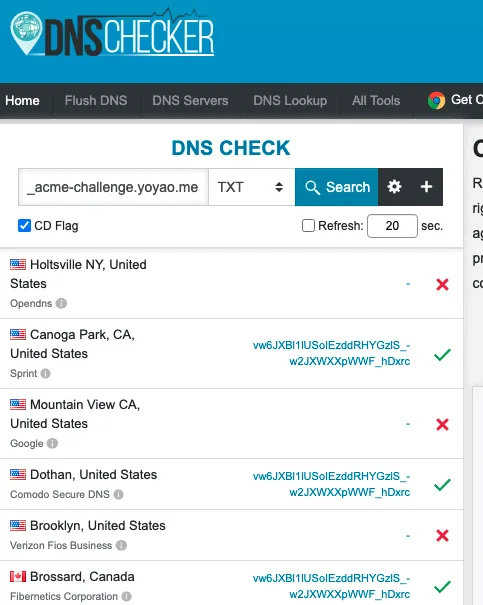The height and width of the screenshot is (605, 483).
Task: Click the Canoga Park, CA location text
Action: (x=73, y=344)
